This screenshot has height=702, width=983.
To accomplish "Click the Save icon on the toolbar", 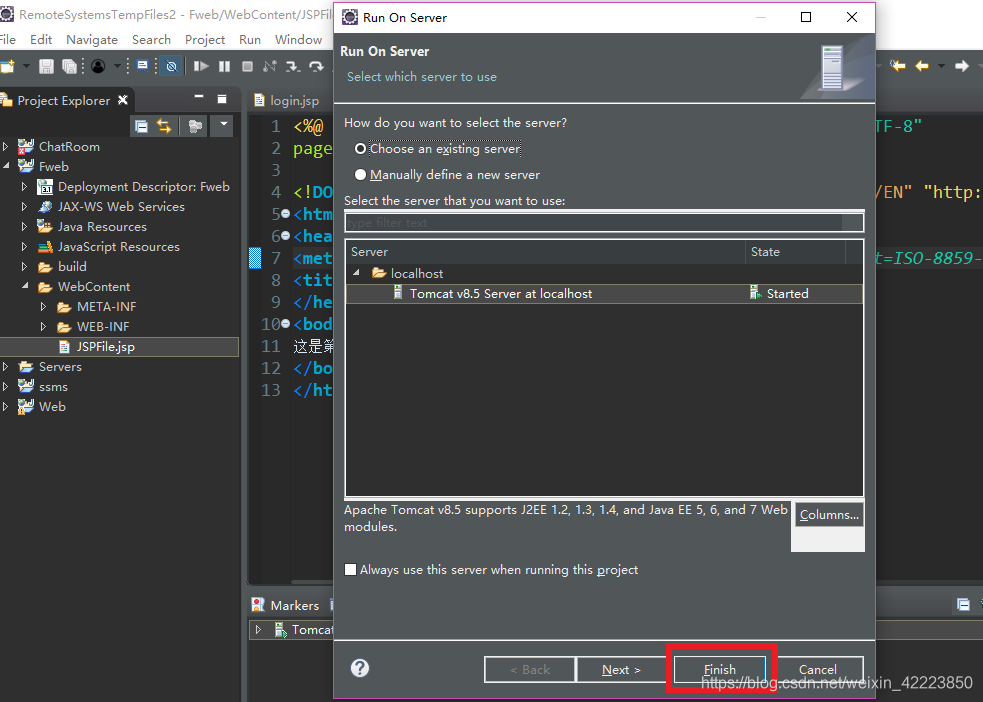I will click(x=47, y=66).
